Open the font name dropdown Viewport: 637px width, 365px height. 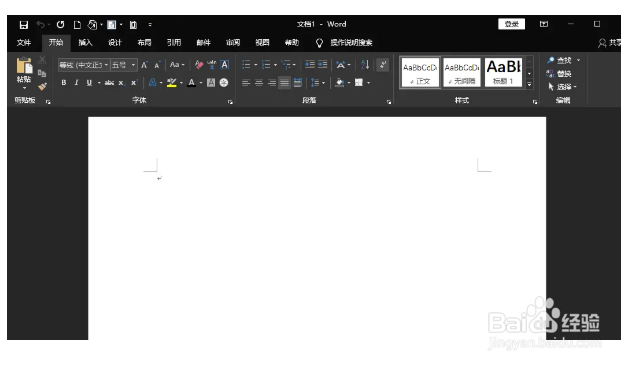coord(106,65)
